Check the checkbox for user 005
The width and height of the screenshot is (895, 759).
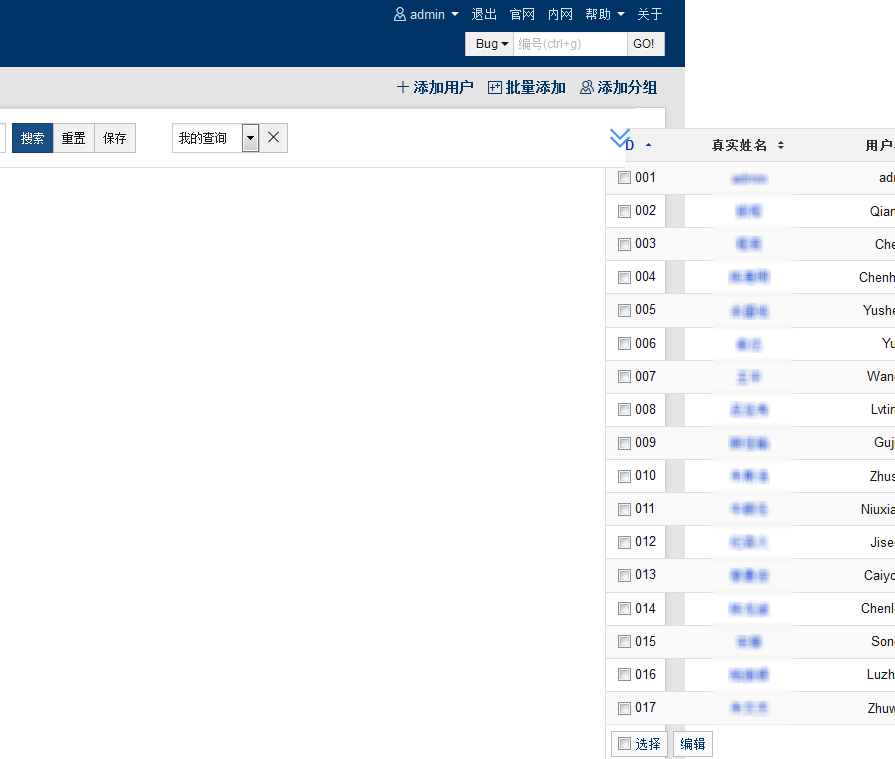click(624, 310)
